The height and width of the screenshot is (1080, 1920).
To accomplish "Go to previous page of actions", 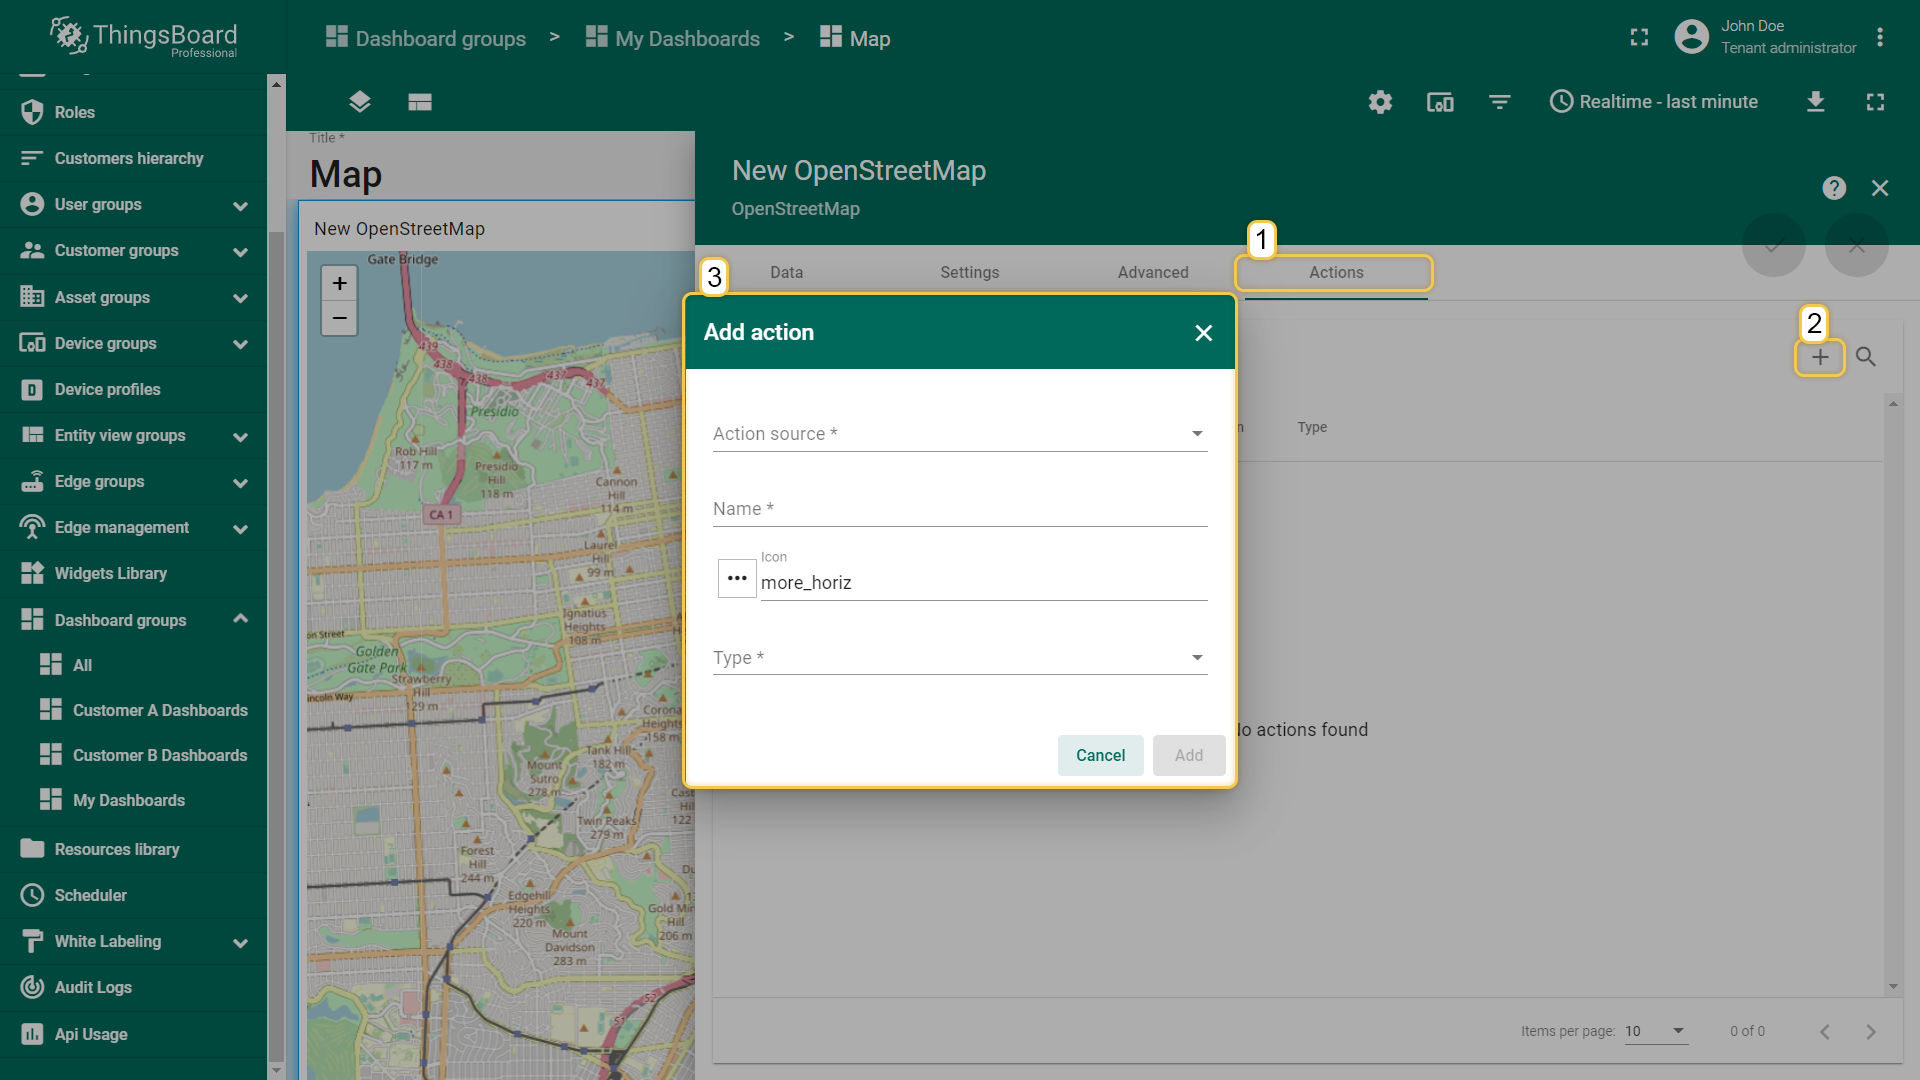I will (1824, 1031).
